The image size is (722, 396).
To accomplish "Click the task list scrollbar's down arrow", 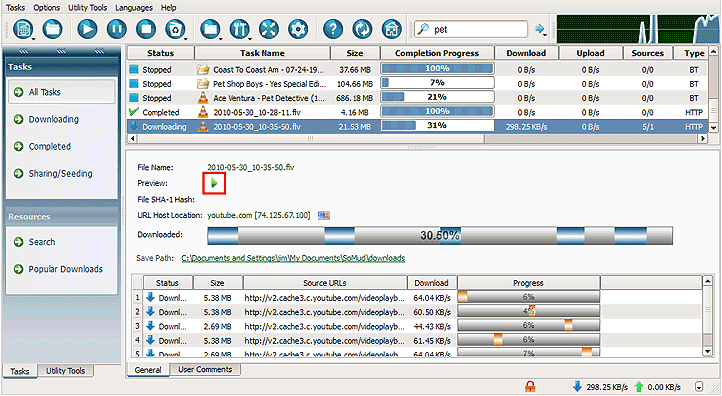I will click(x=713, y=128).
